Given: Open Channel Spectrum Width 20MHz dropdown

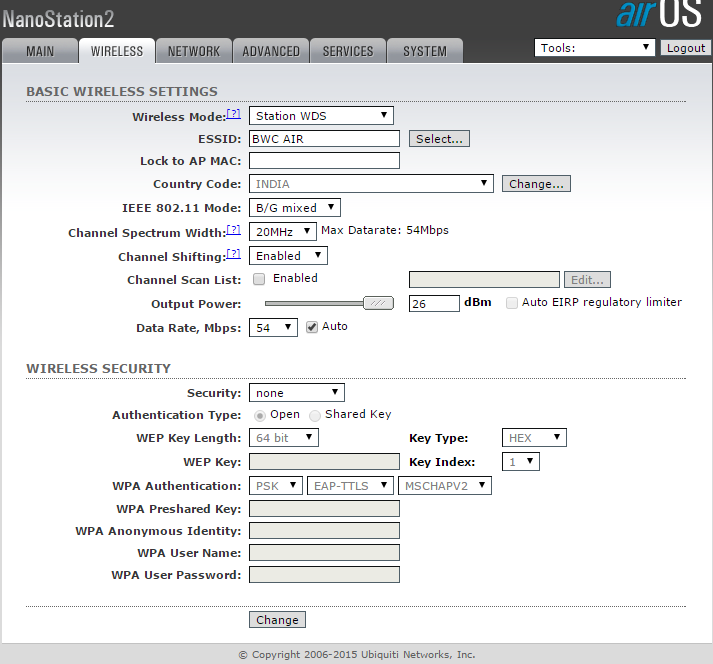Looking at the screenshot, I should [282, 231].
